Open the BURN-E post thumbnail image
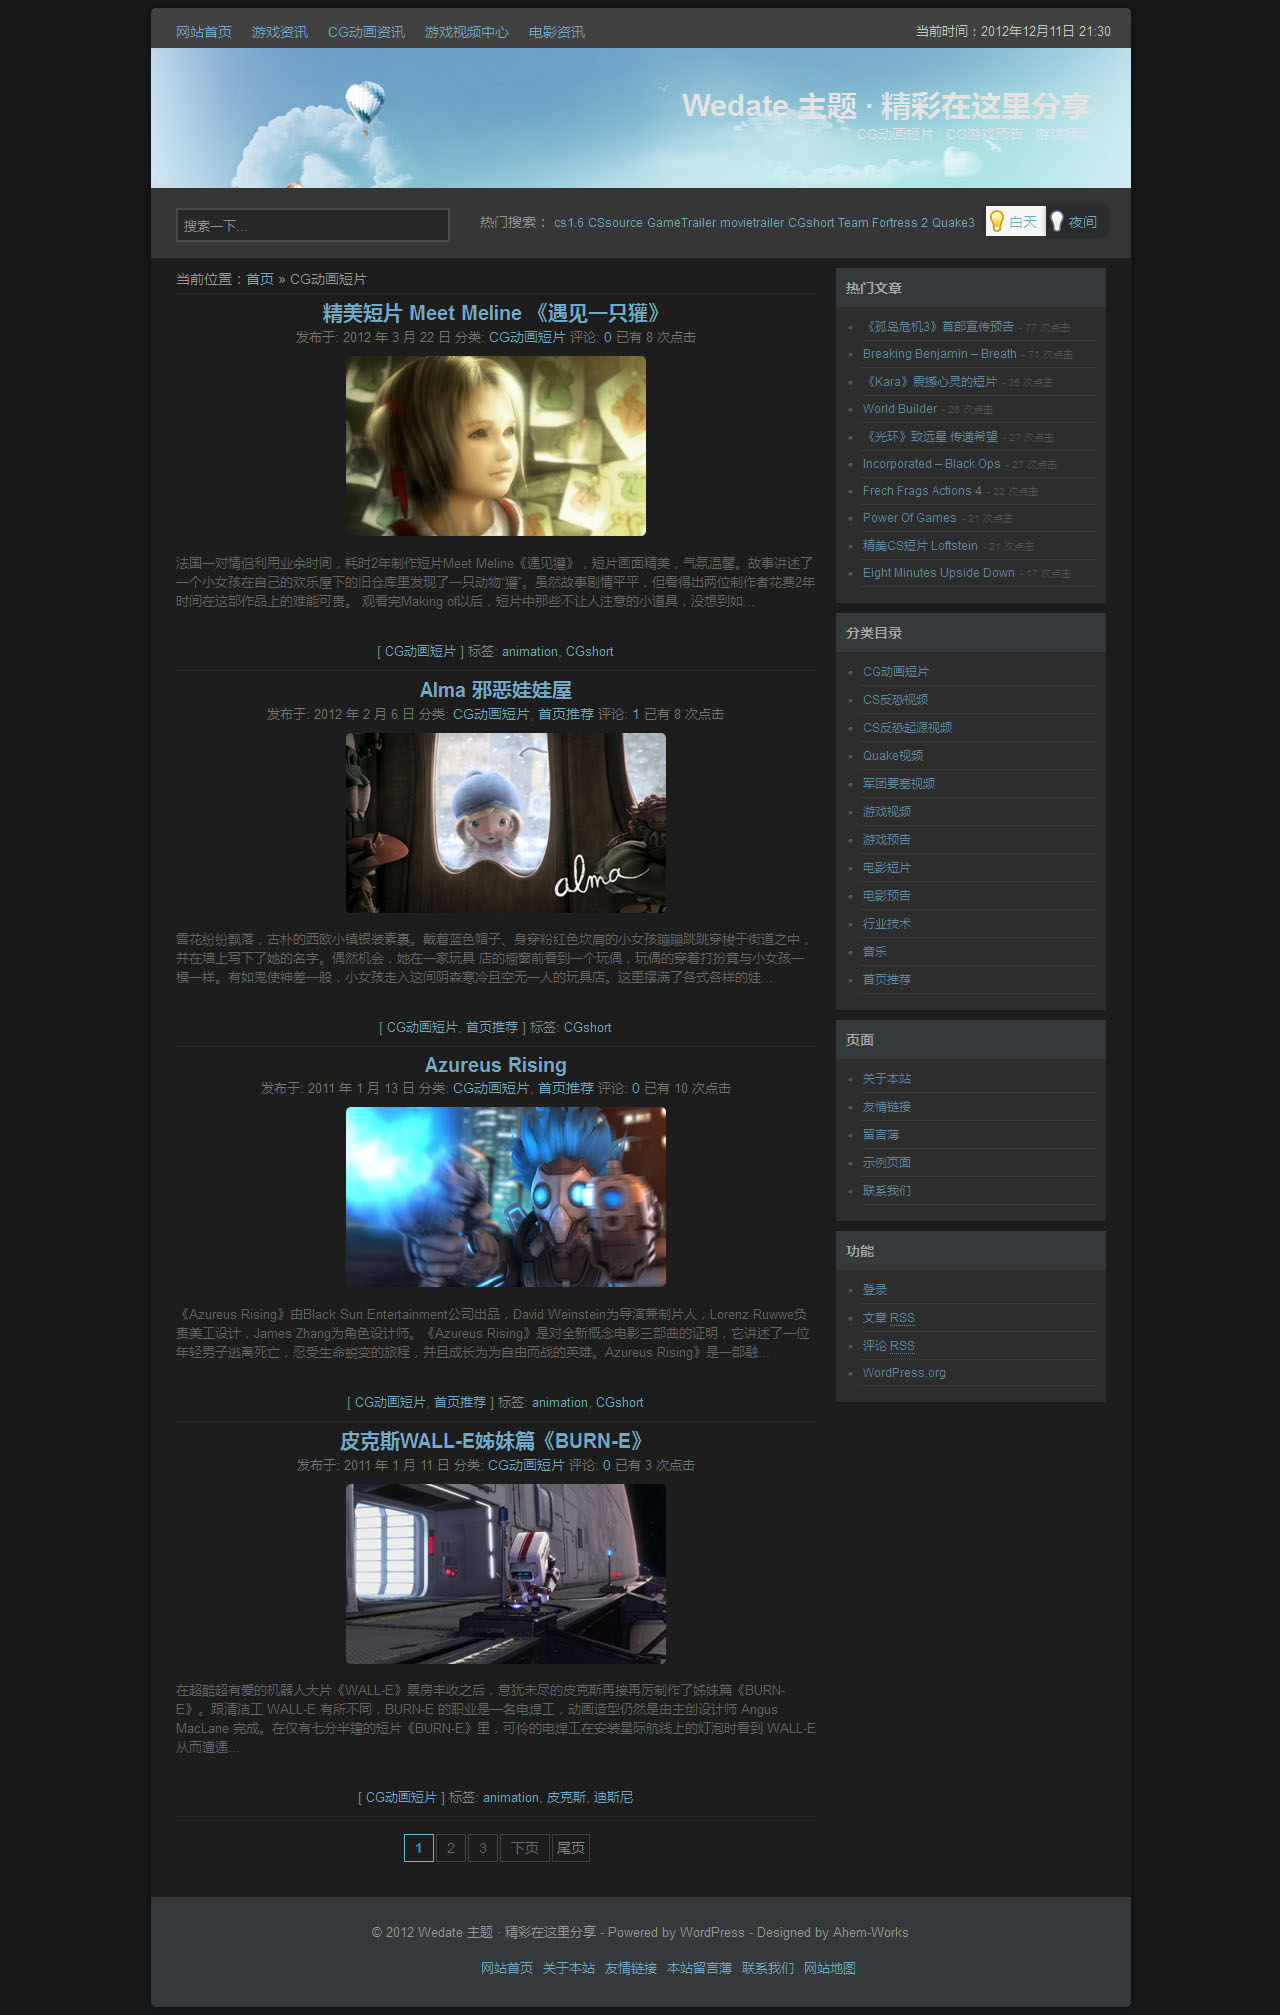This screenshot has width=1280, height=2015. click(x=506, y=1574)
